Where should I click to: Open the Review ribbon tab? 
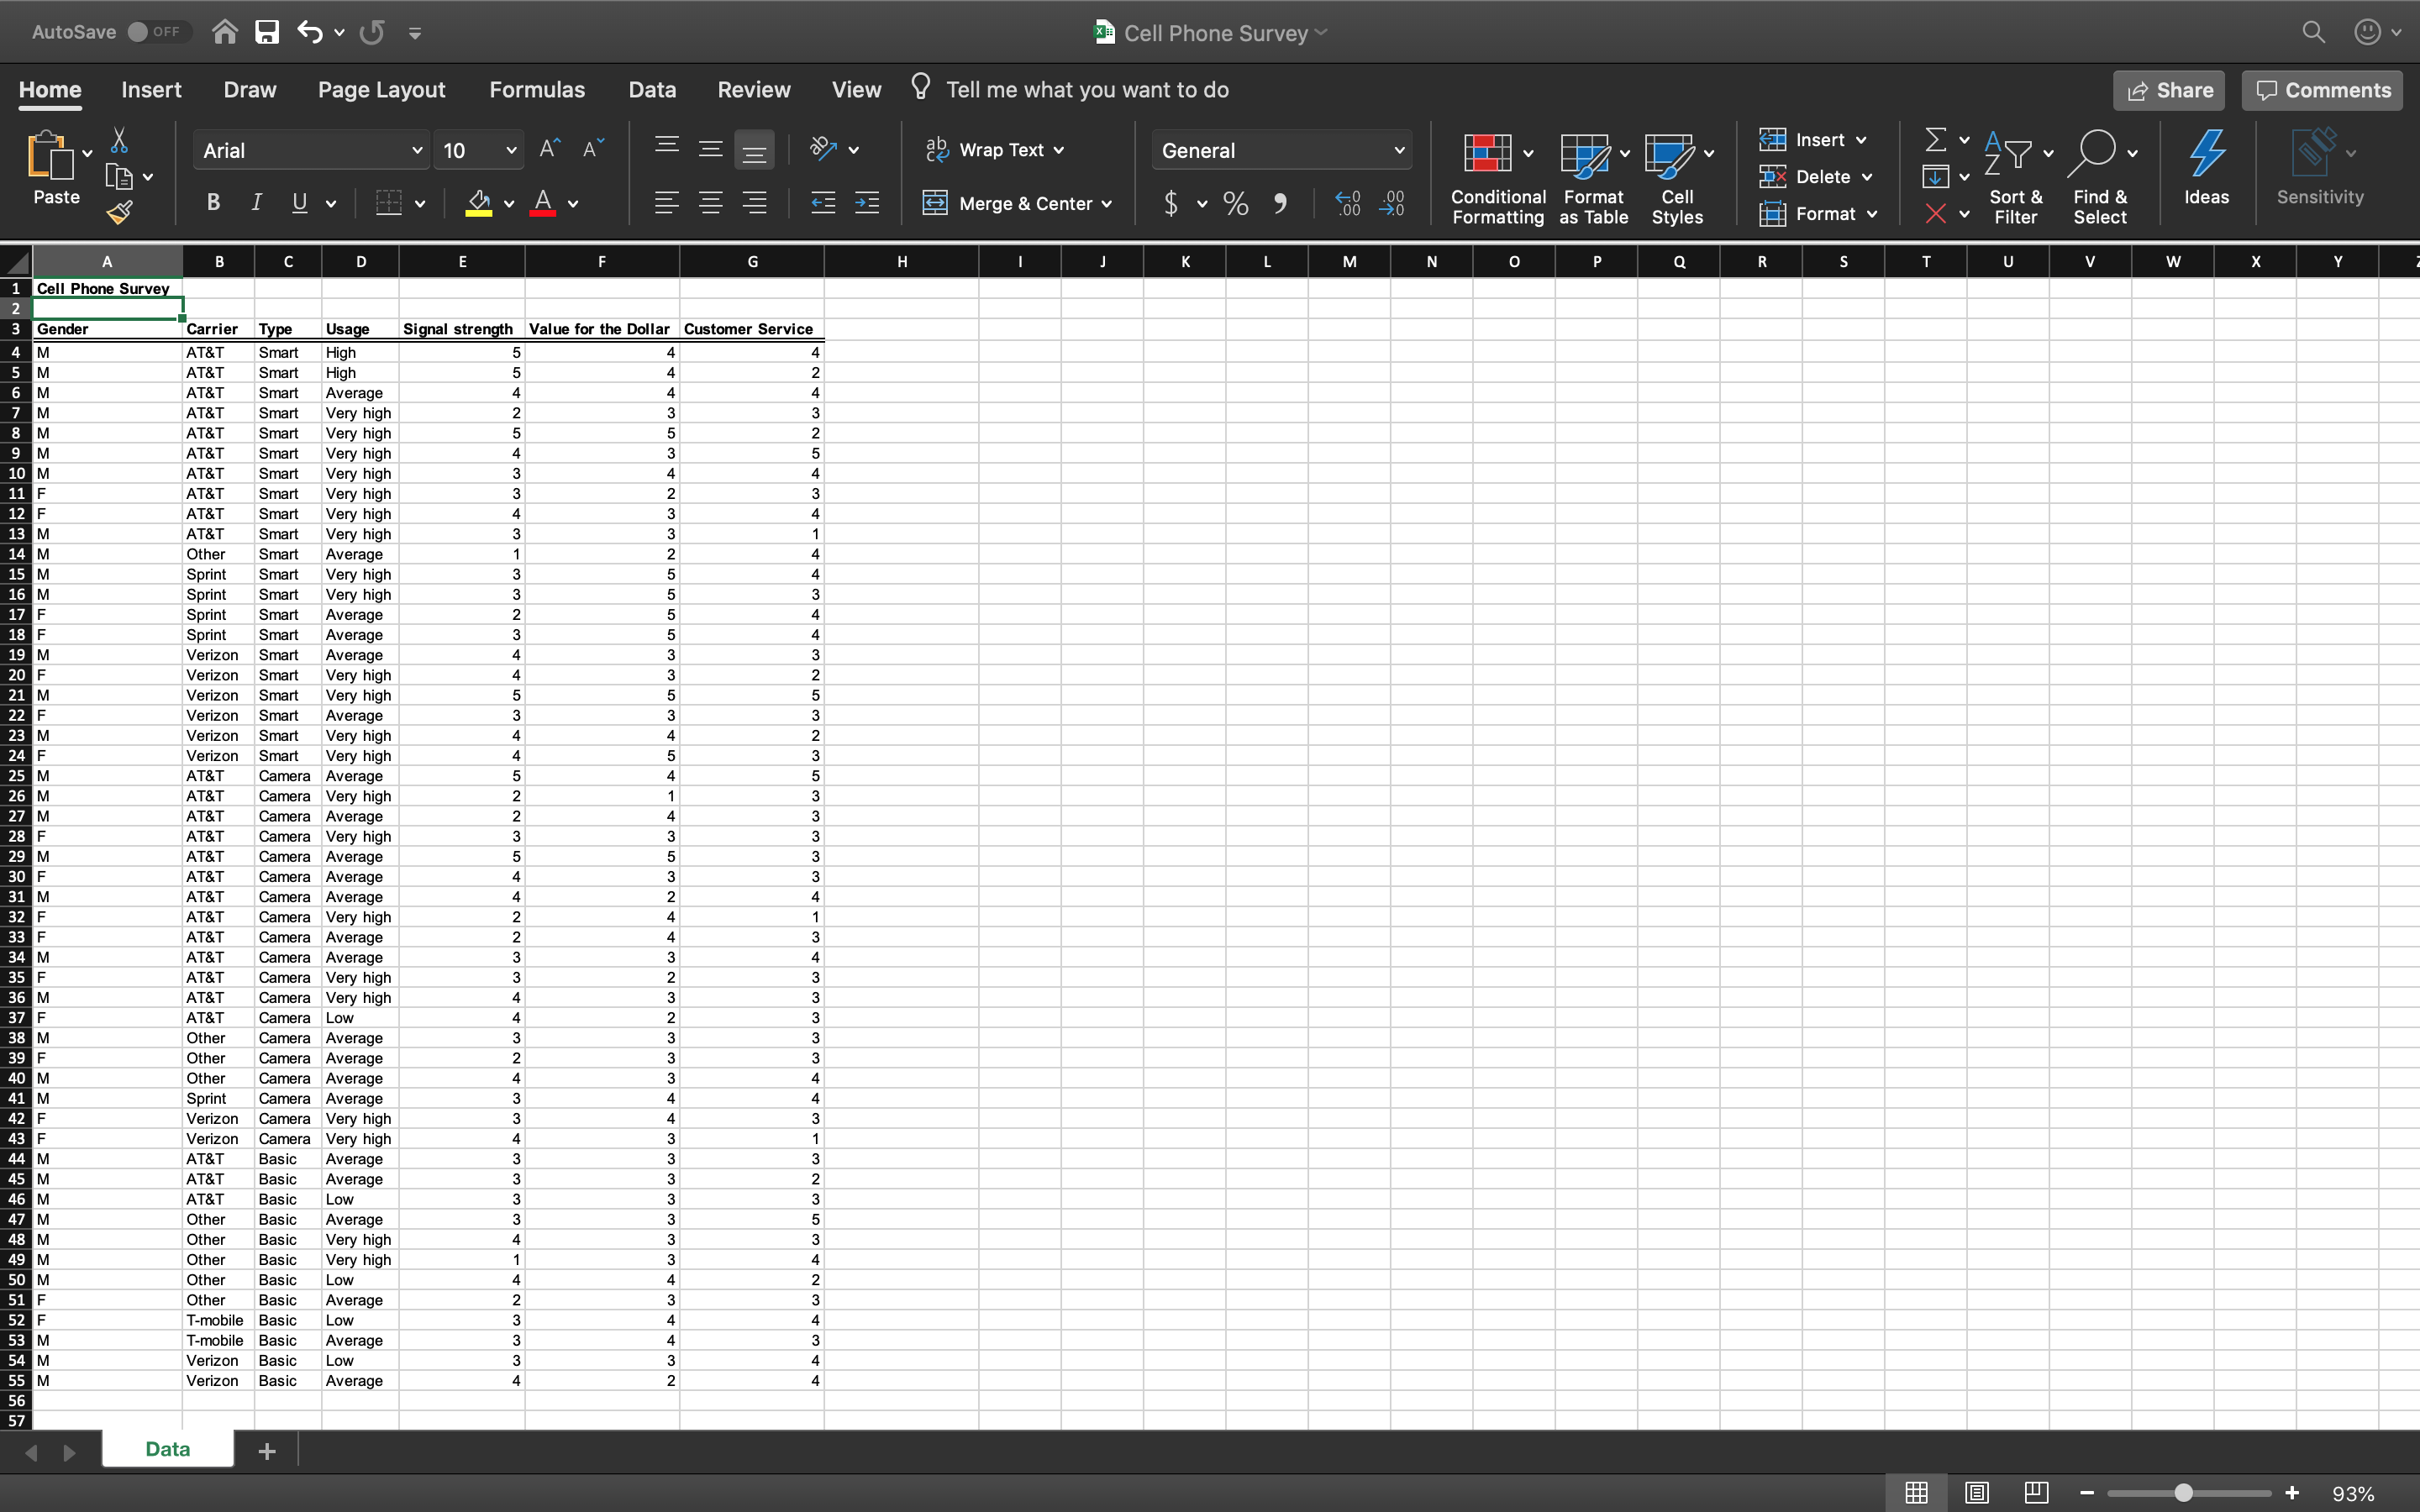(752, 89)
